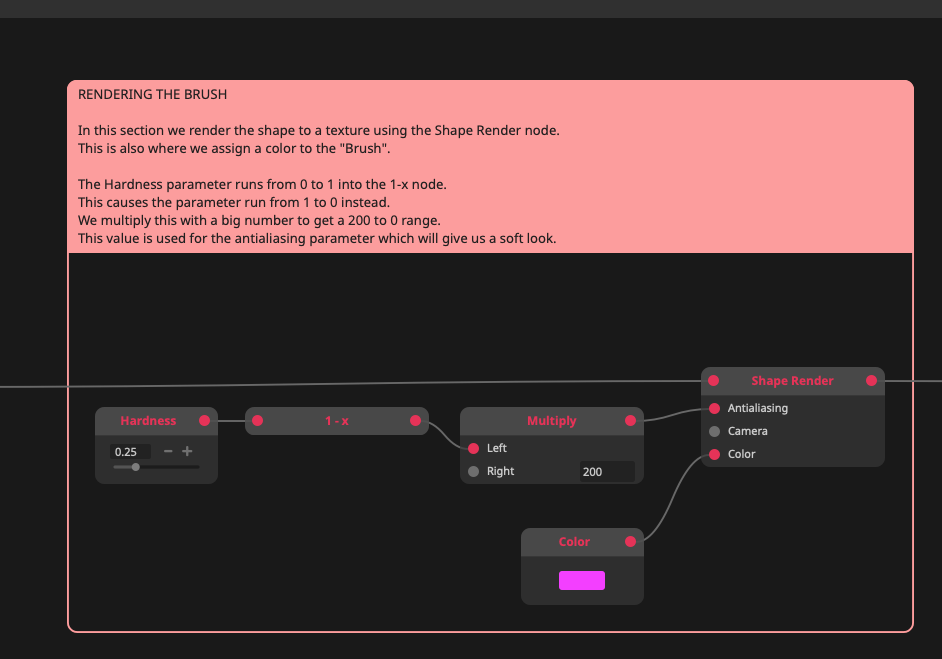Click Shape Render right header port

click(x=871, y=381)
